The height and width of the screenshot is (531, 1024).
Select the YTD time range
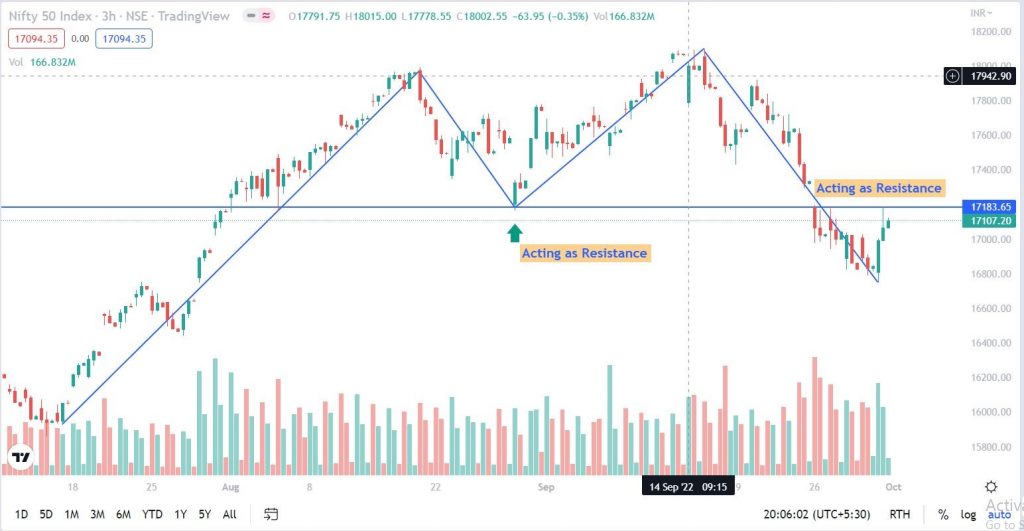click(x=152, y=515)
